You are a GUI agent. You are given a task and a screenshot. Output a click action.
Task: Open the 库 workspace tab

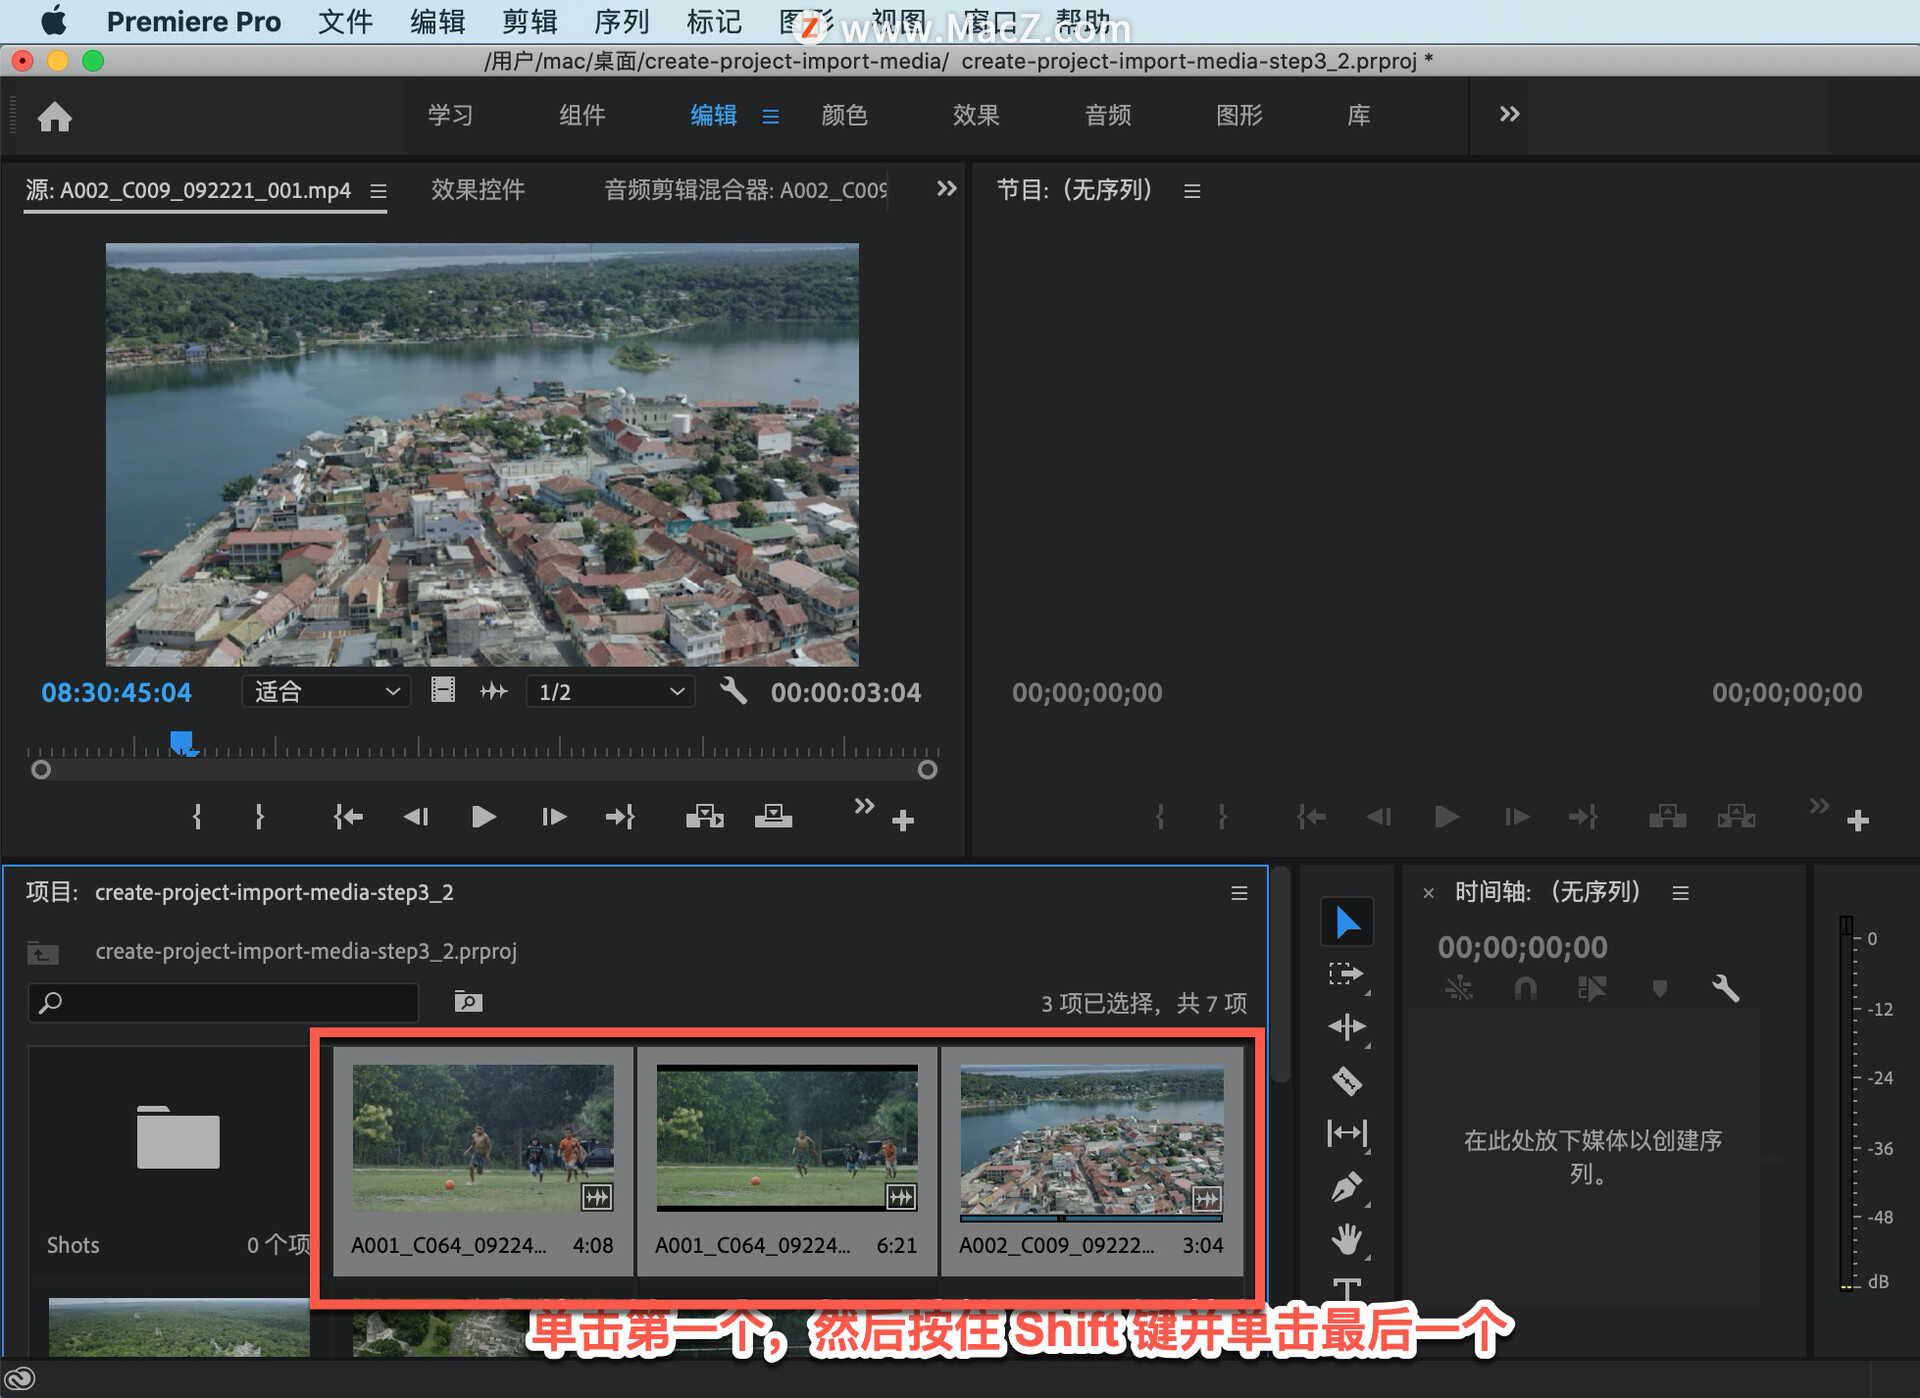click(1358, 115)
